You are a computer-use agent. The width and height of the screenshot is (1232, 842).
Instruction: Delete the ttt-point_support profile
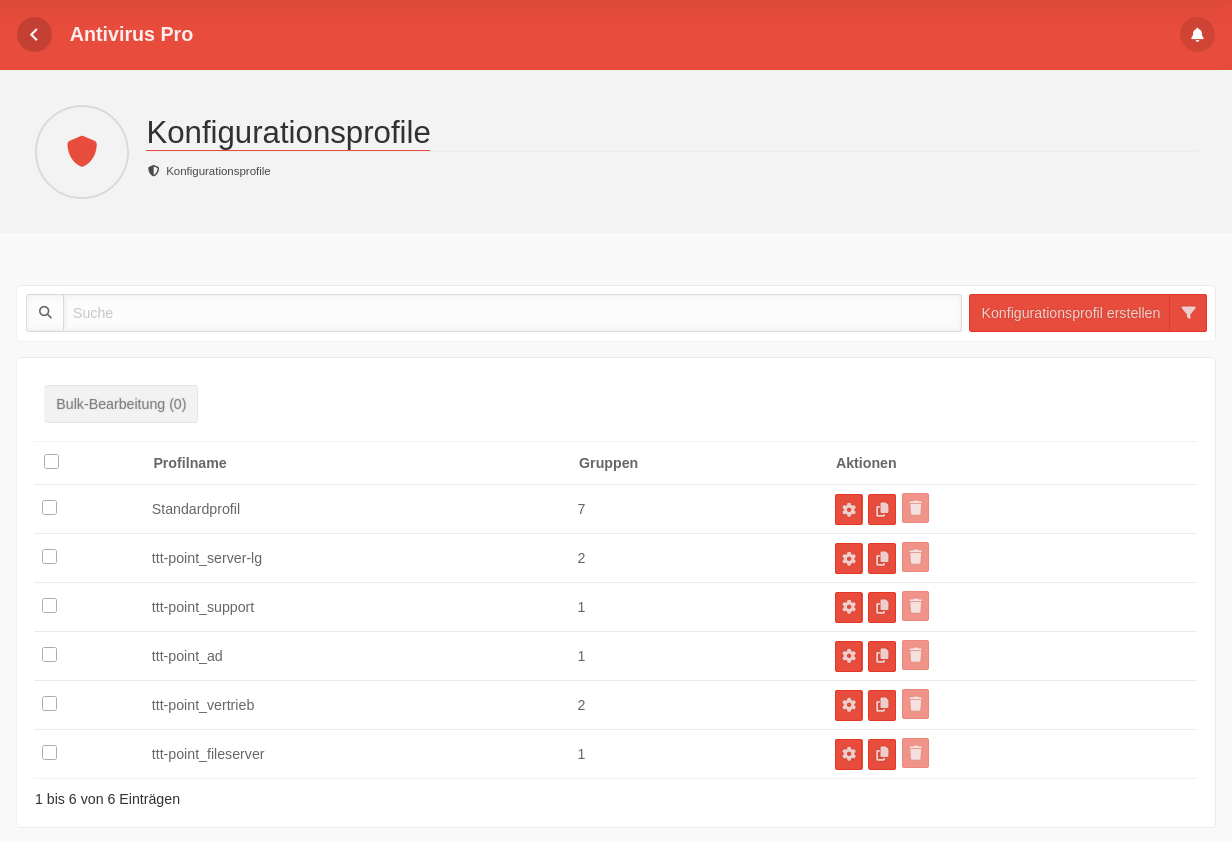[915, 606]
